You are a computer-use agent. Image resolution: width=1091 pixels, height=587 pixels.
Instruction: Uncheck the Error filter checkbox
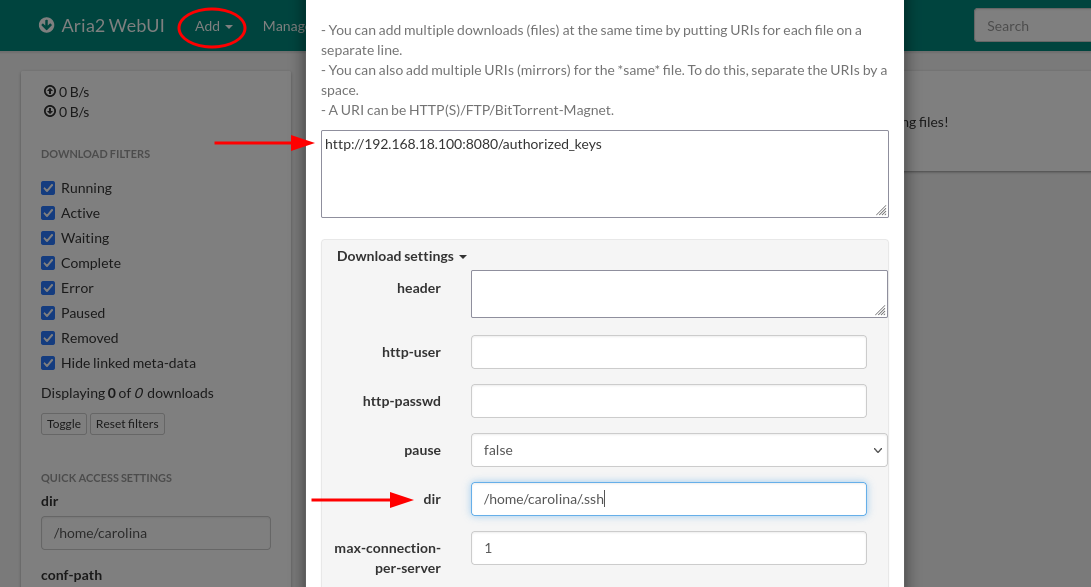pos(48,288)
